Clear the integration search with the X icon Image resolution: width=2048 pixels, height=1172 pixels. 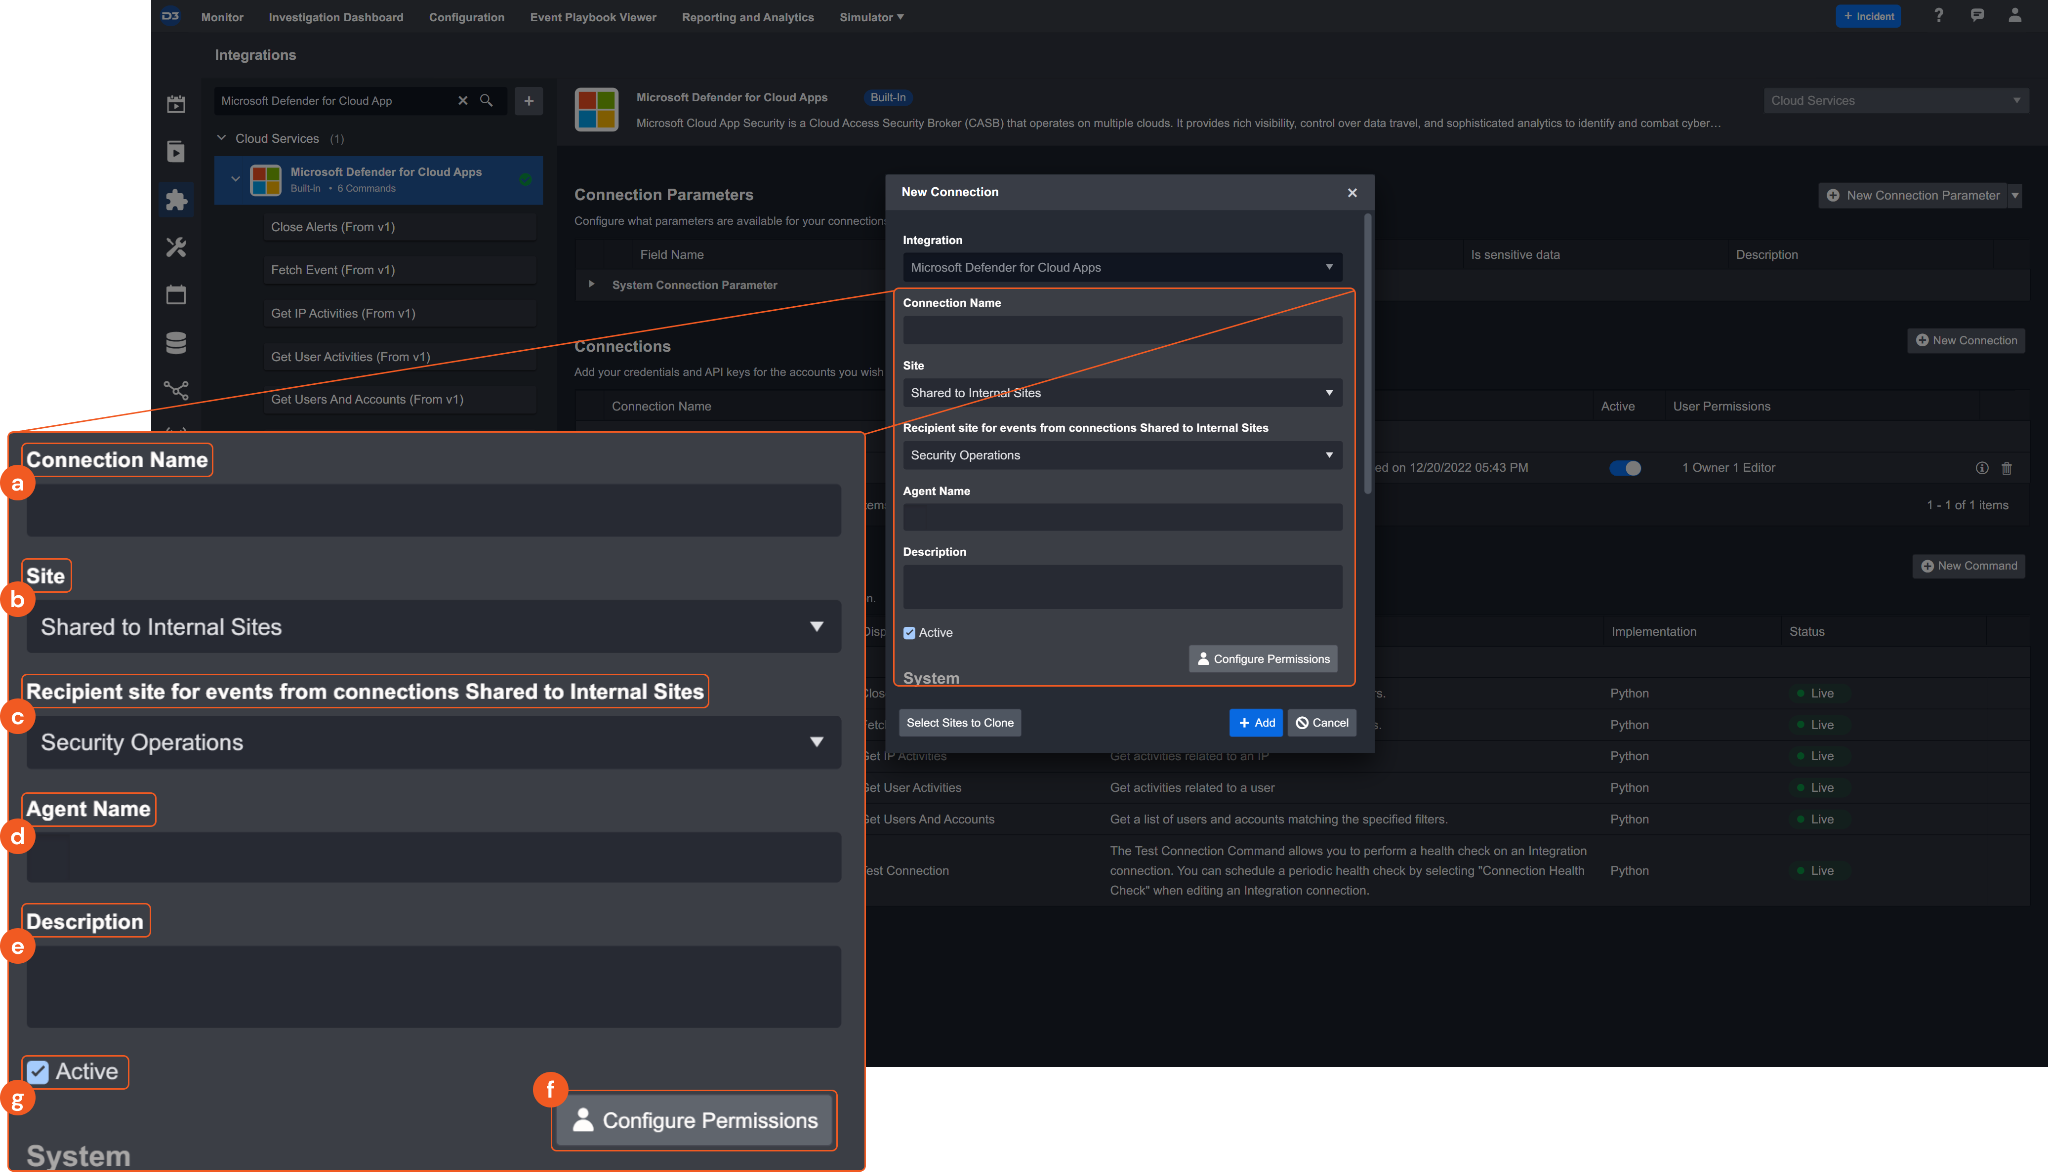[x=463, y=101]
